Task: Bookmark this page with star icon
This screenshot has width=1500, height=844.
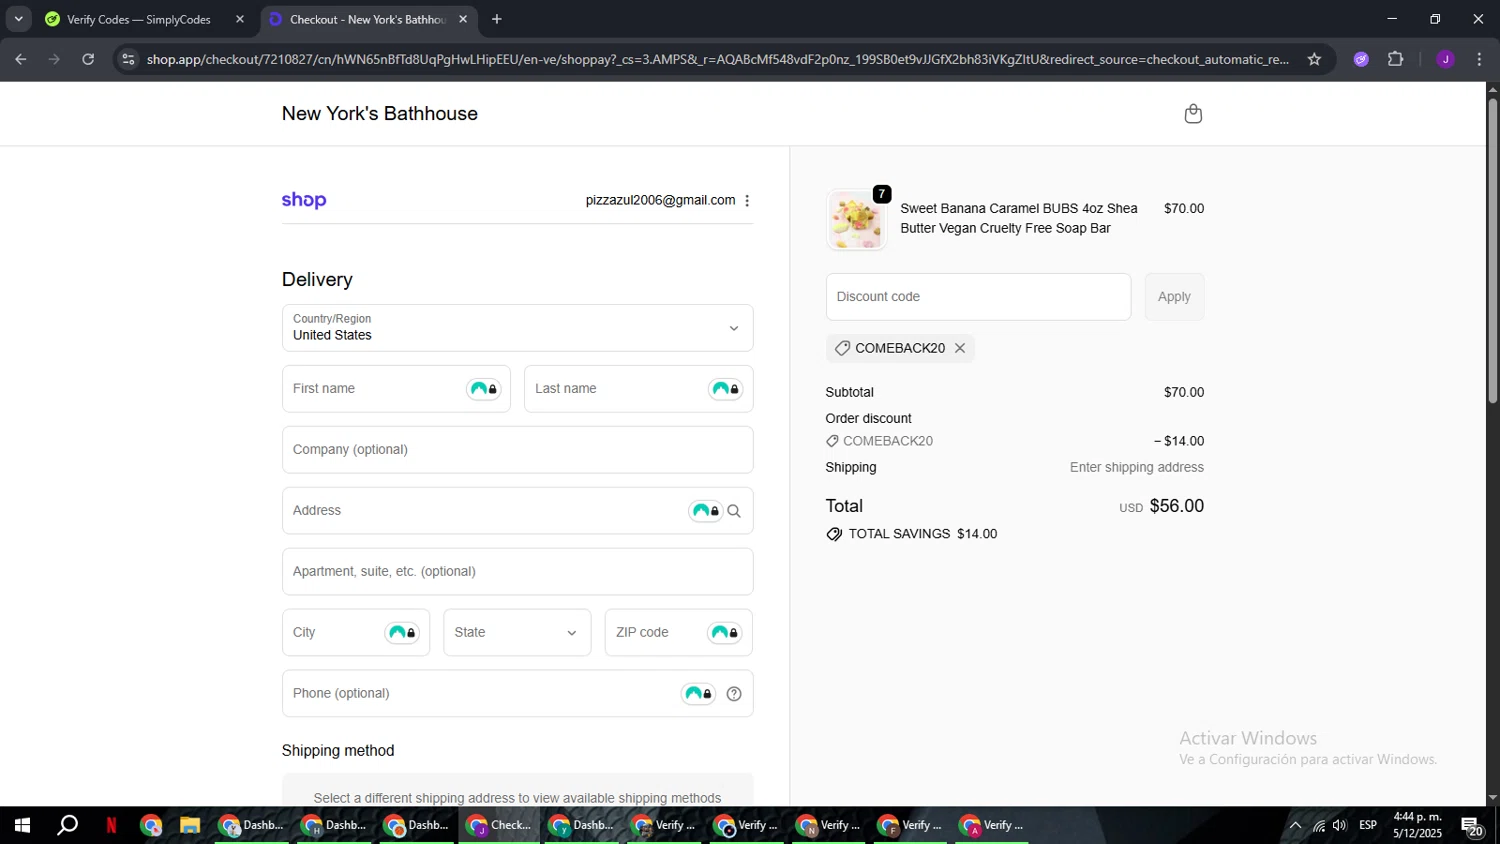Action: (1314, 59)
